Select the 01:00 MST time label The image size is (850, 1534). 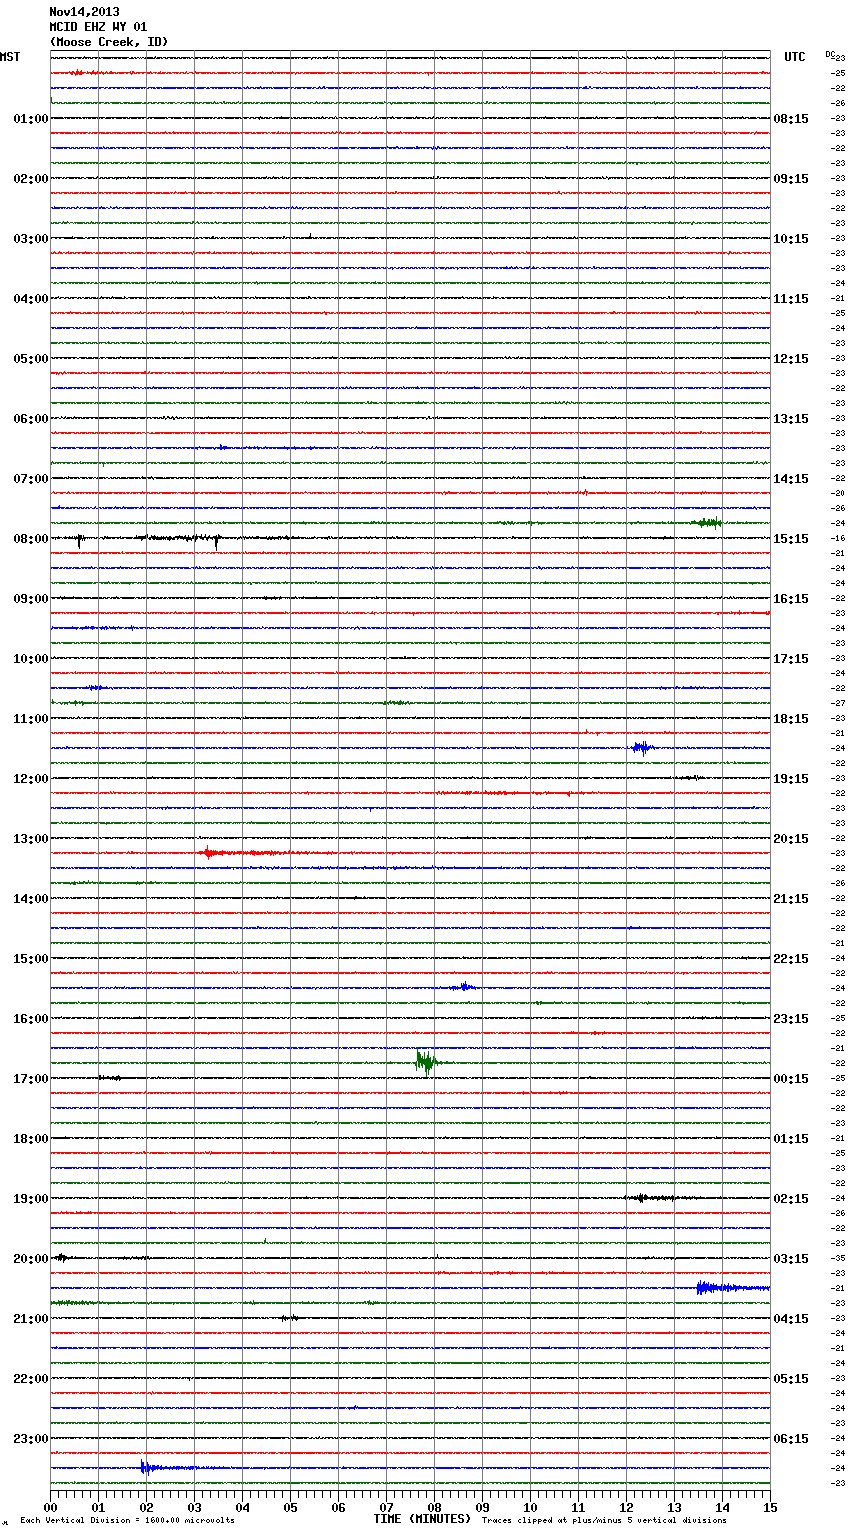(x=30, y=119)
